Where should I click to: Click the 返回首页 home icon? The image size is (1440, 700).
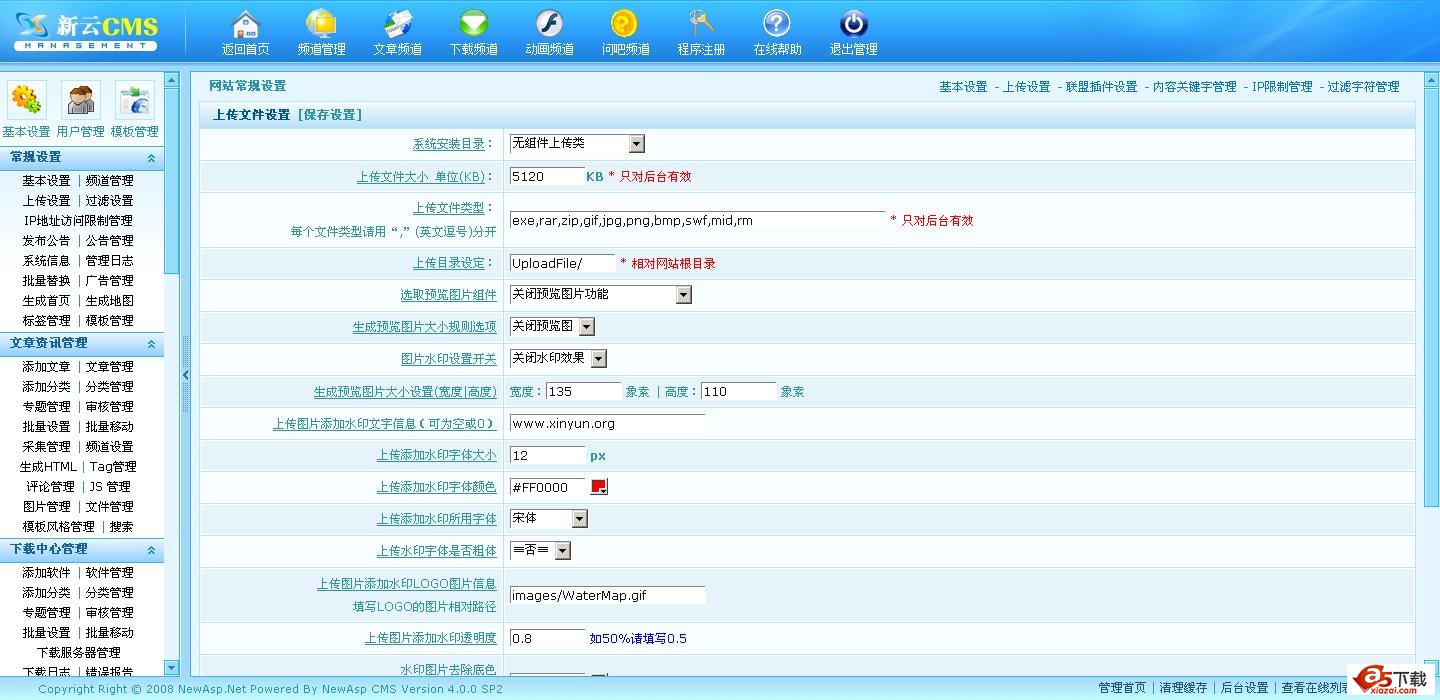click(x=245, y=24)
